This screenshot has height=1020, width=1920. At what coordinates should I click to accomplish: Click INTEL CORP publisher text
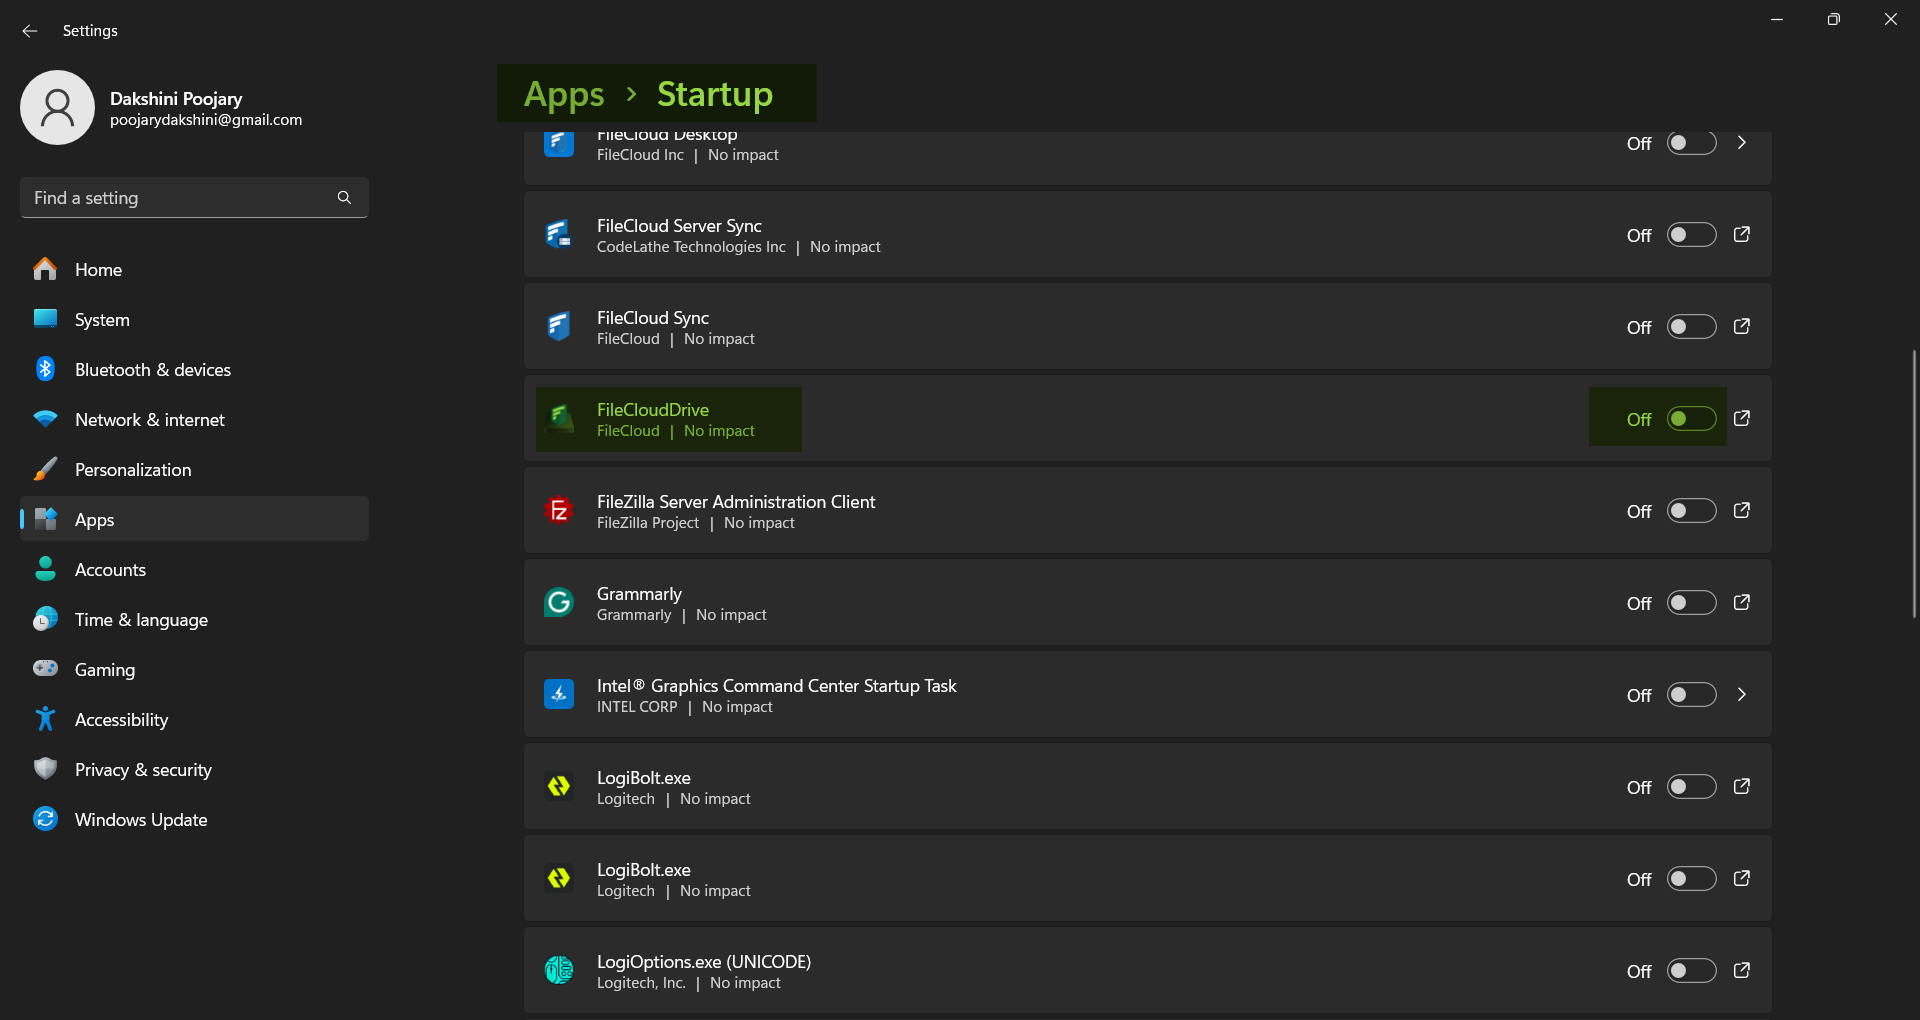coord(637,707)
